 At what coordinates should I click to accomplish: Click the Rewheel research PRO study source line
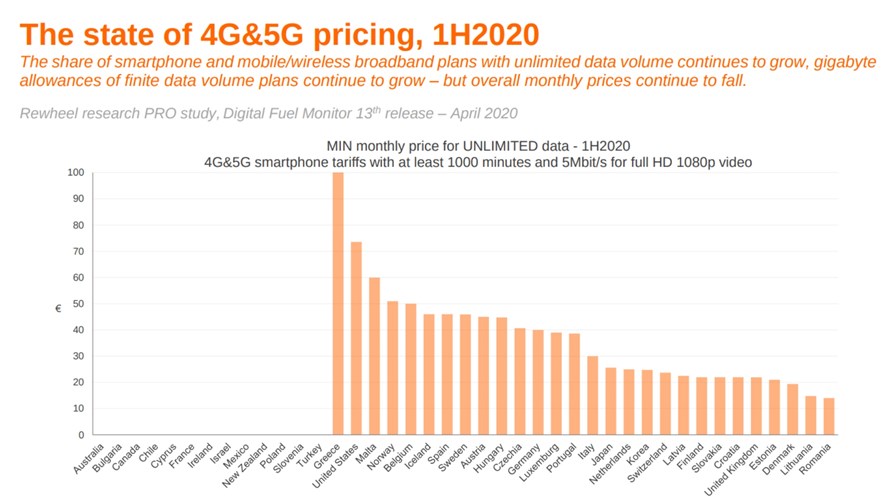(269, 113)
